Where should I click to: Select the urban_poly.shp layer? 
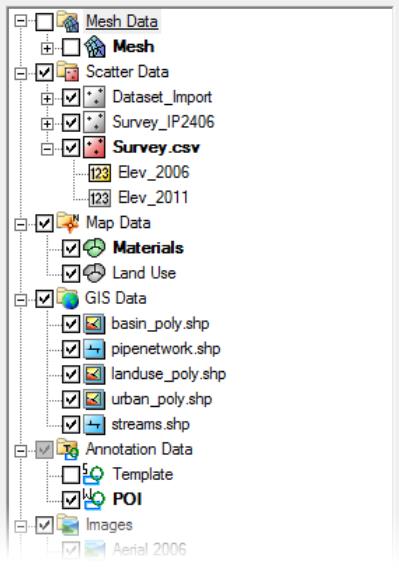pyautogui.click(x=162, y=399)
